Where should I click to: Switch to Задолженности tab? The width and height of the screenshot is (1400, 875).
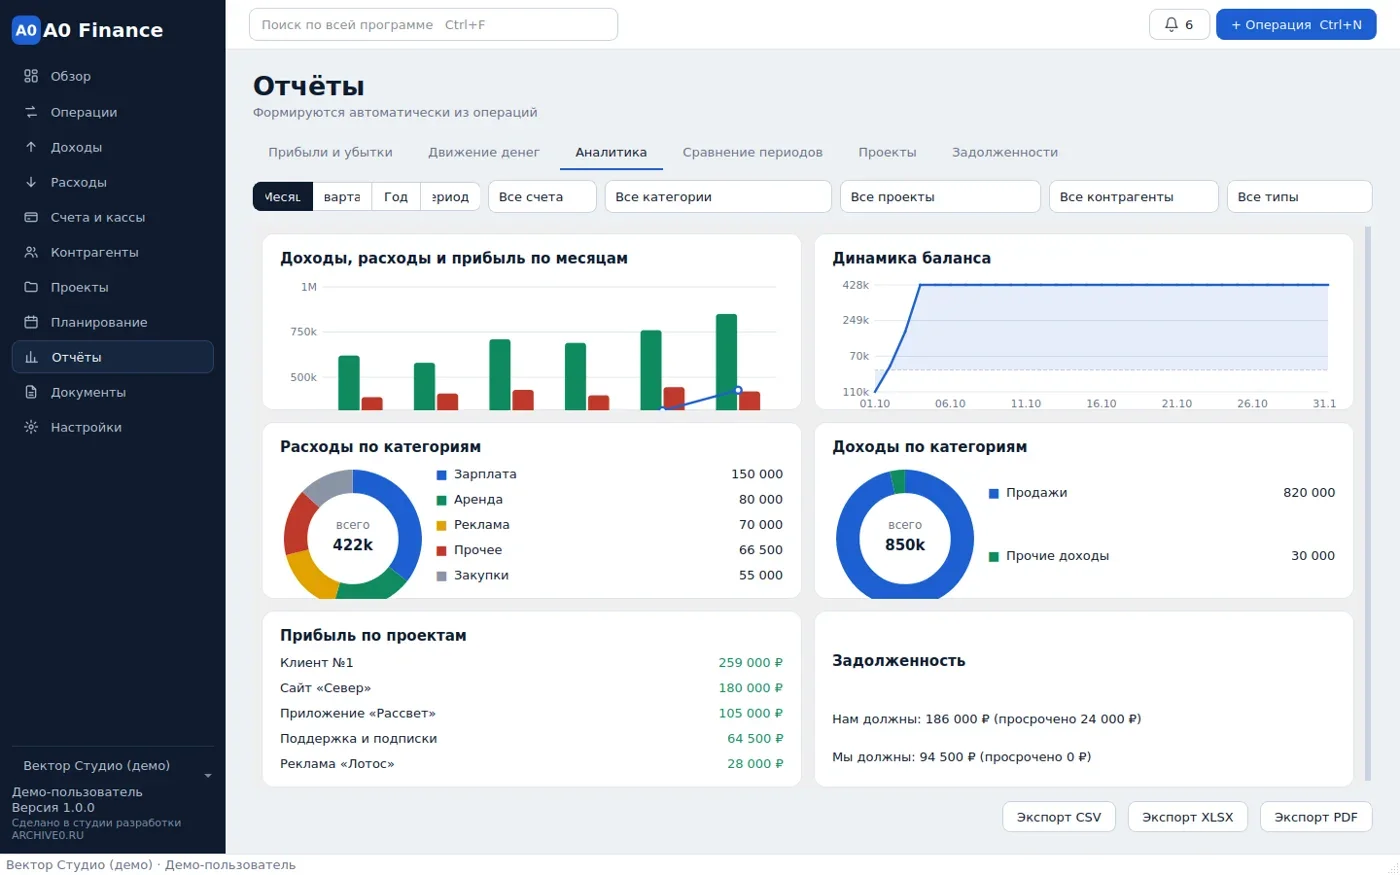[x=1005, y=152]
